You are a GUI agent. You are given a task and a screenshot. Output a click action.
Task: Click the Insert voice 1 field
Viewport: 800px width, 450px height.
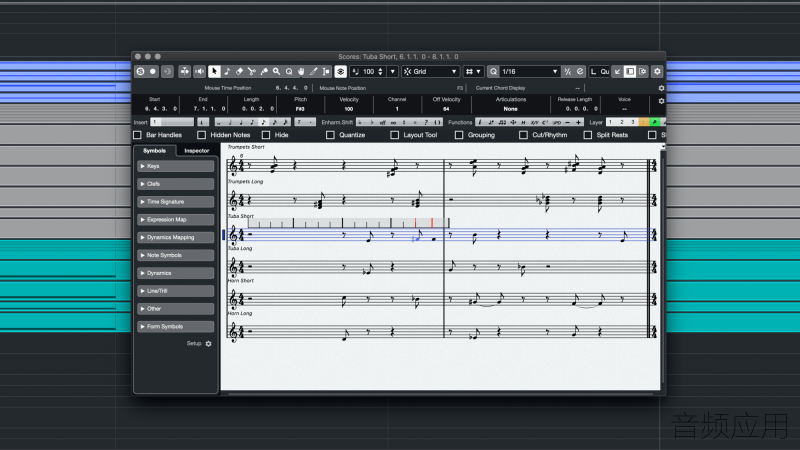click(172, 122)
